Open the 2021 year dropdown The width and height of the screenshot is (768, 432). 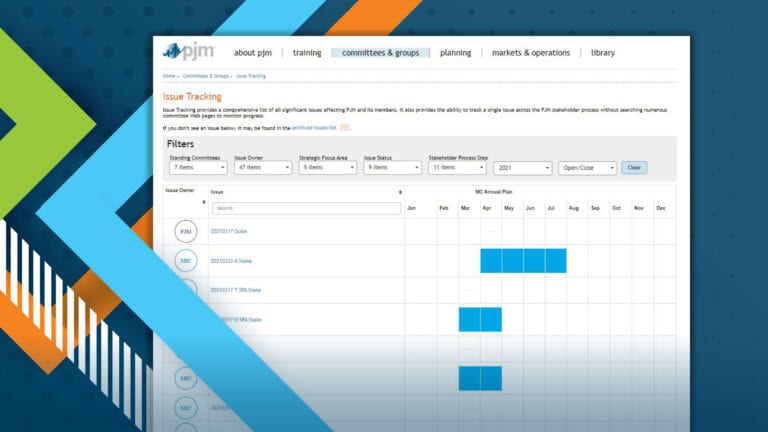(x=523, y=168)
